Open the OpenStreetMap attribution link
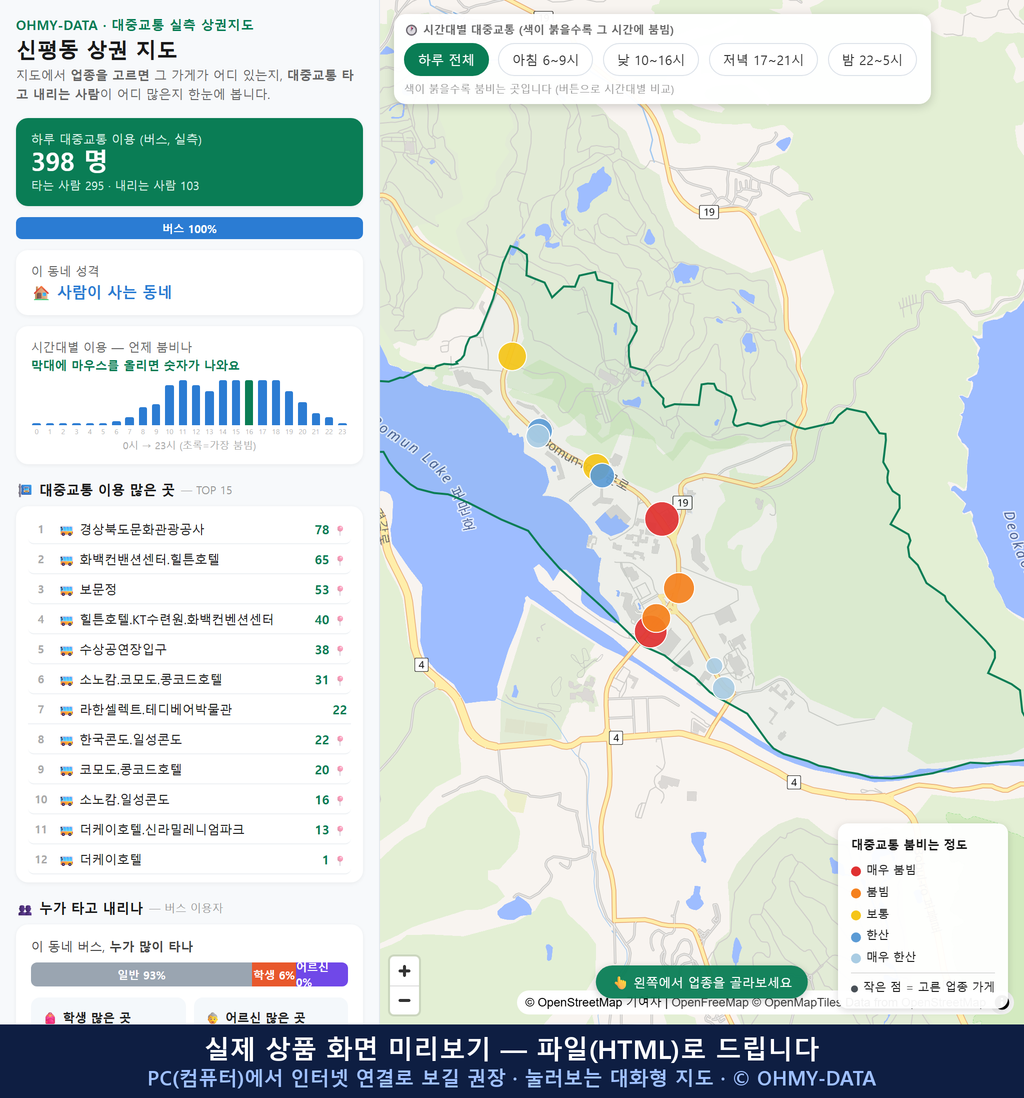Image resolution: width=1024 pixels, height=1098 pixels. pos(573,1002)
